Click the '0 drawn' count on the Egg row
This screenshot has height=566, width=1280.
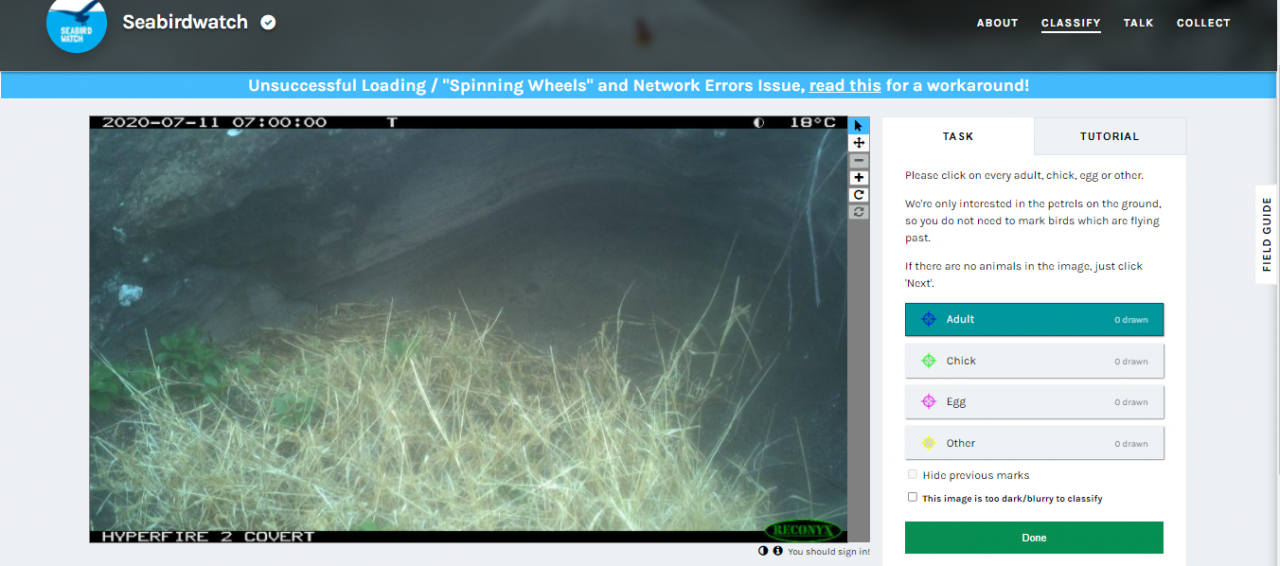coord(1131,402)
